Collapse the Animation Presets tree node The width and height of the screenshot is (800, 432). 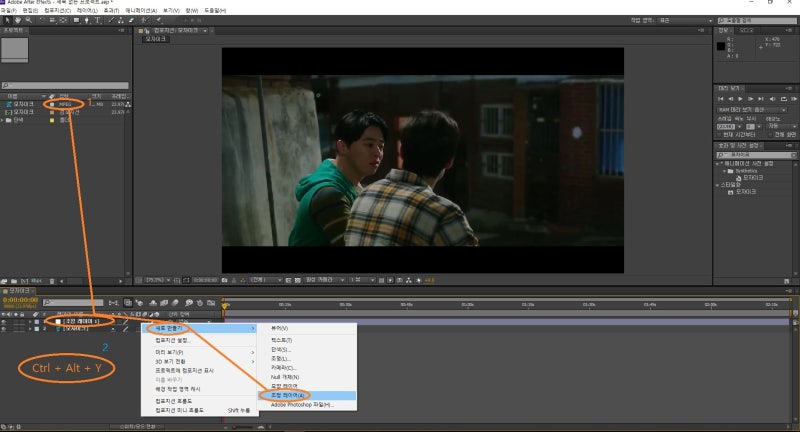pos(718,164)
